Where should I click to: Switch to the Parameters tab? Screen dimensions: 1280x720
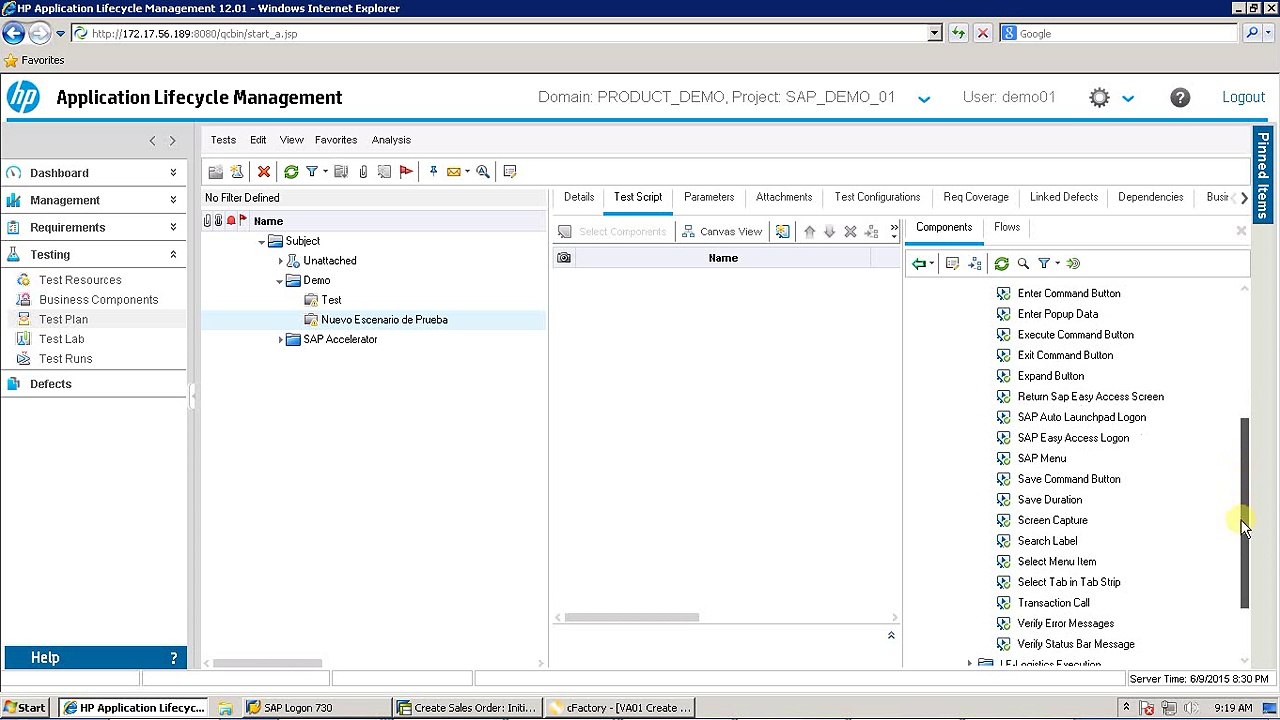(709, 197)
